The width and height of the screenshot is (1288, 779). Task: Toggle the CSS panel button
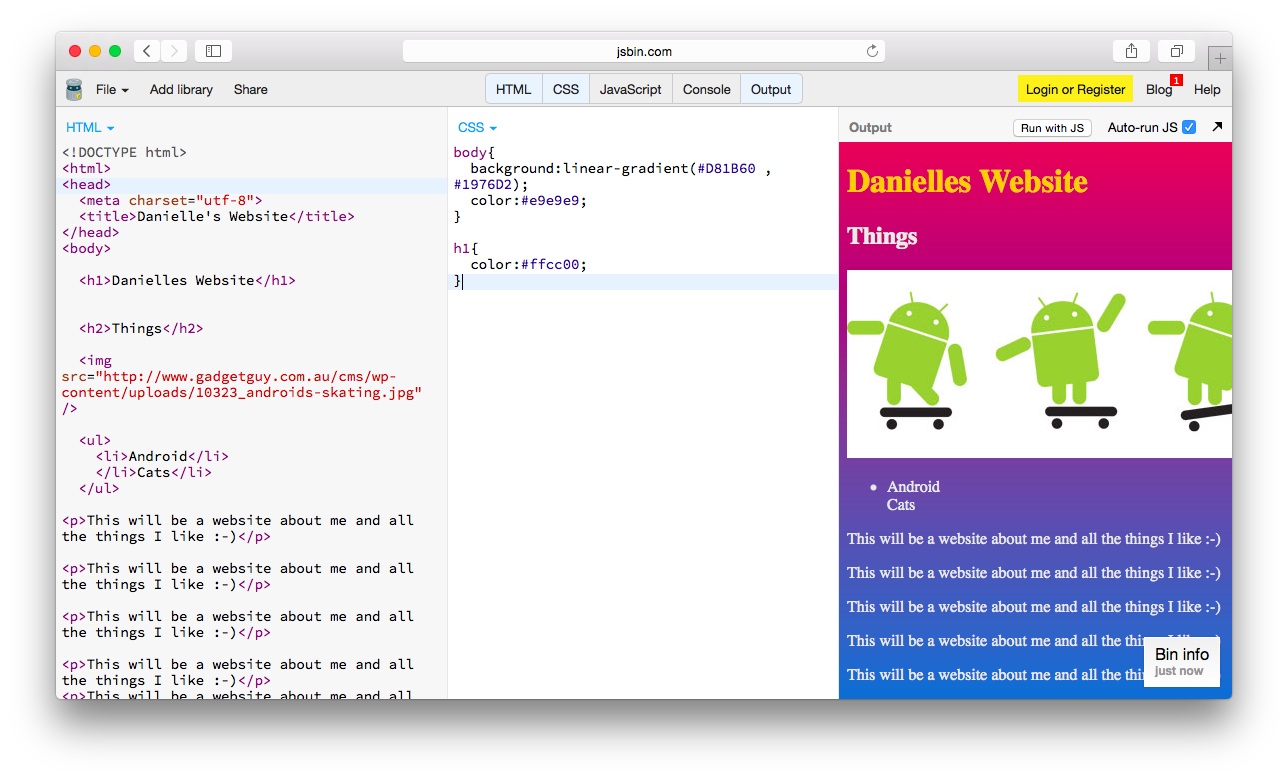point(566,89)
